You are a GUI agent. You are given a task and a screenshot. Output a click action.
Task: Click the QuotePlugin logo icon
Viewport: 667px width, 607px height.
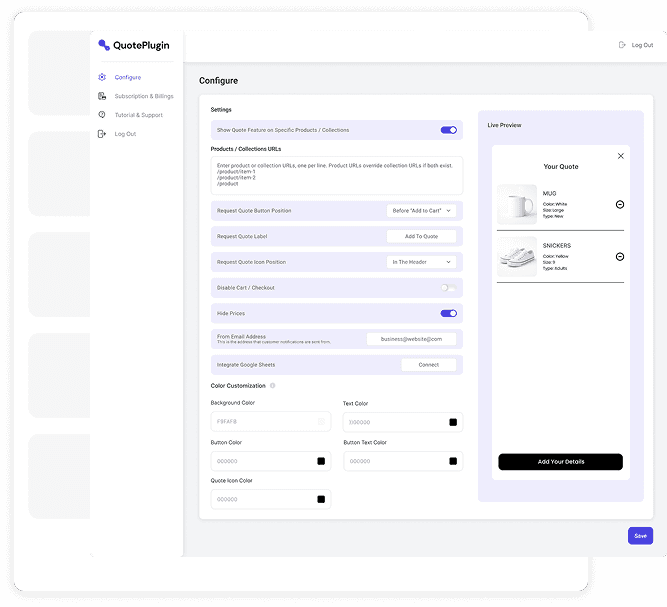click(x=104, y=45)
